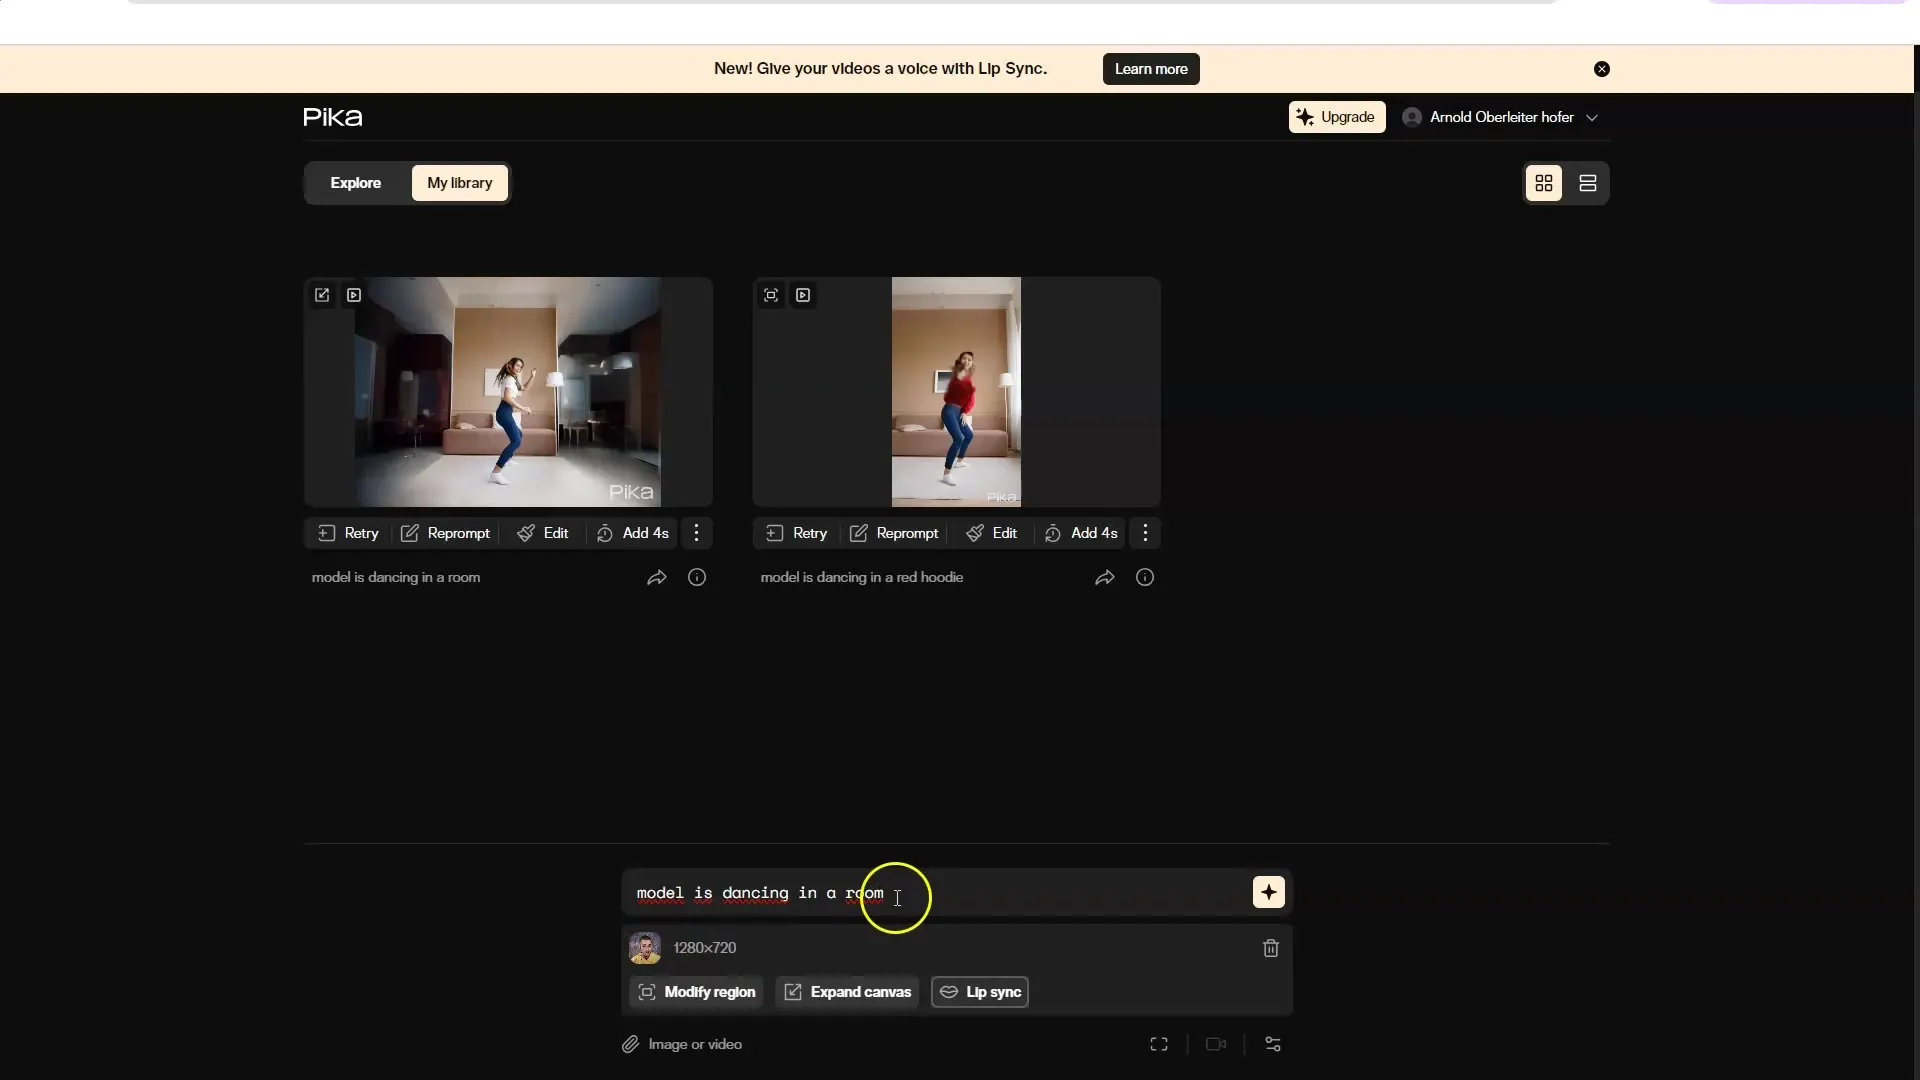This screenshot has height=1080, width=1920.
Task: Retry the 'dancing in a room' video
Action: [348, 533]
